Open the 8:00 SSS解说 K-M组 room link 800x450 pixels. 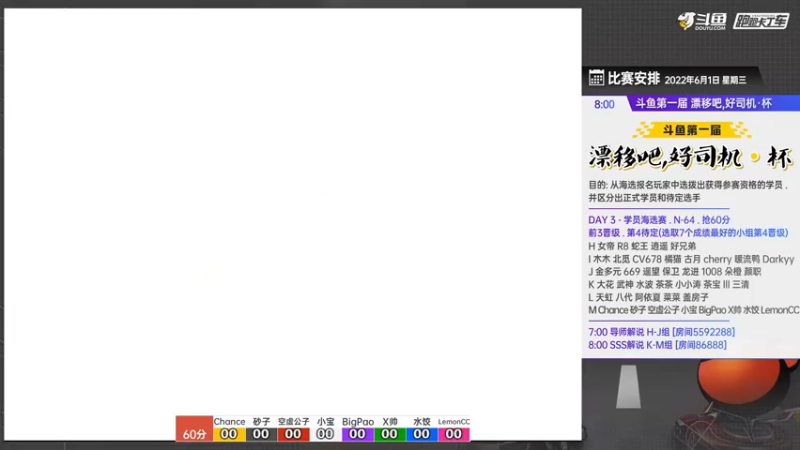(657, 345)
